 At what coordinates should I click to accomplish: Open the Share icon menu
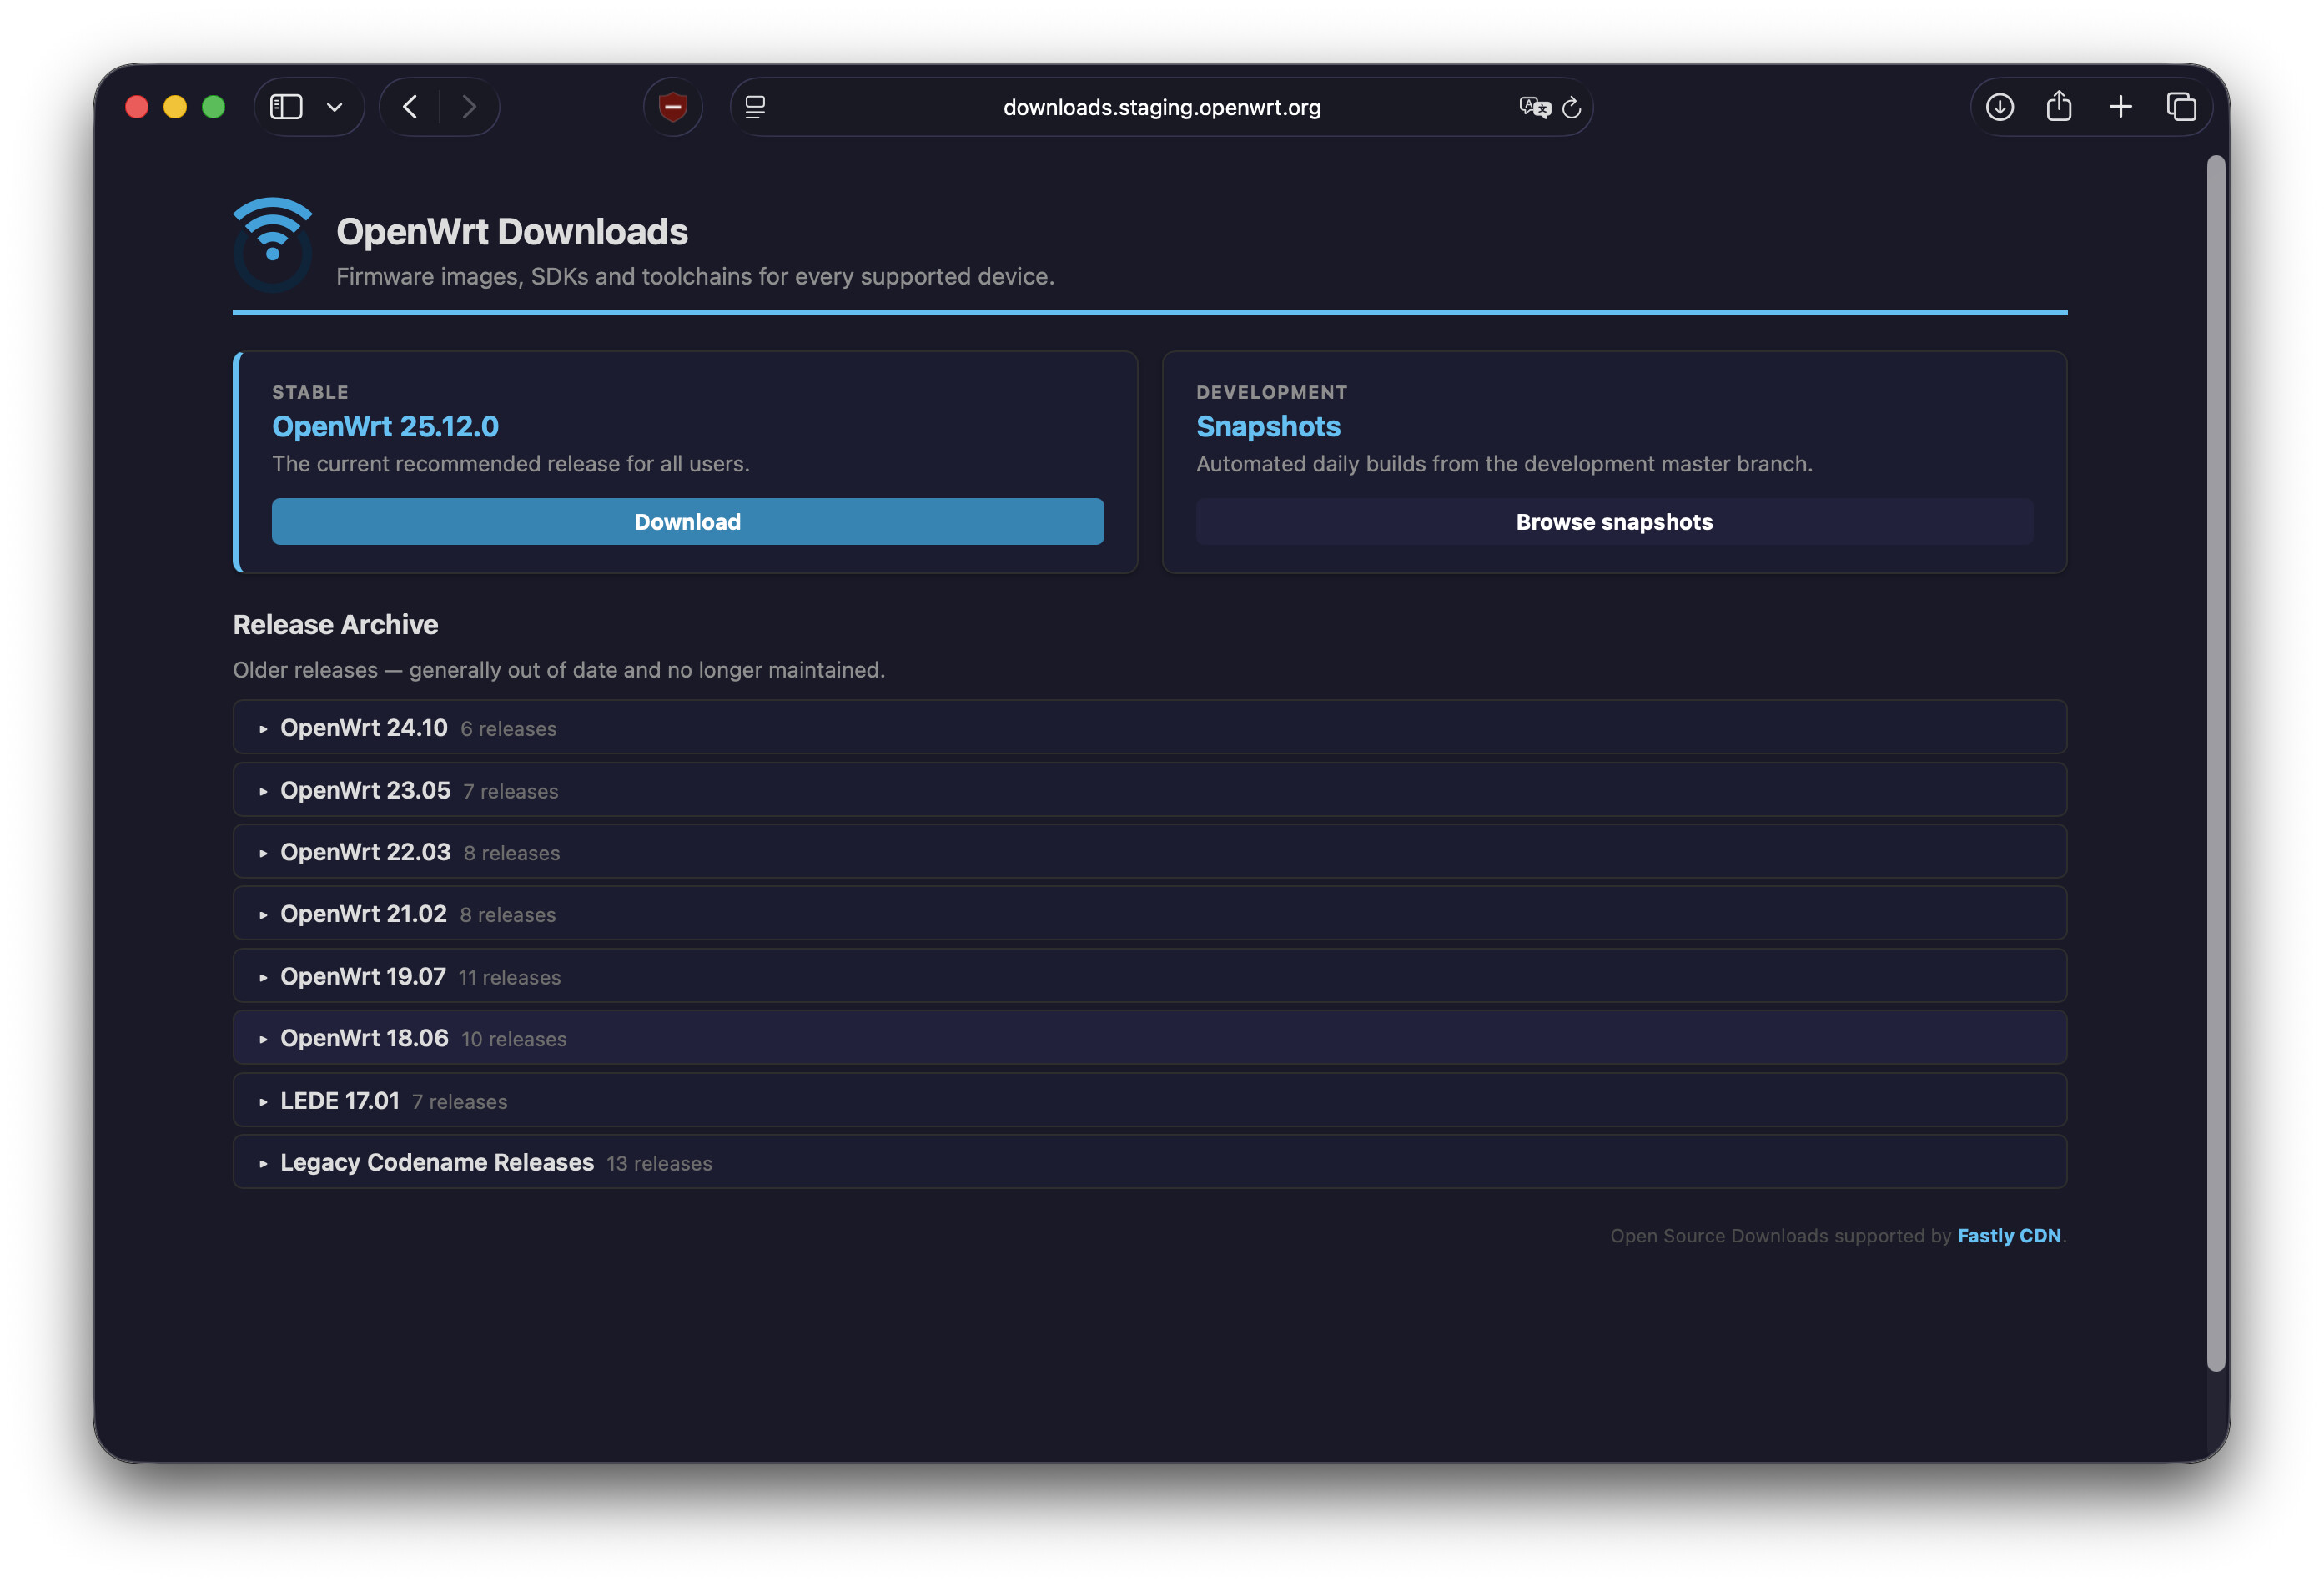[x=2059, y=107]
